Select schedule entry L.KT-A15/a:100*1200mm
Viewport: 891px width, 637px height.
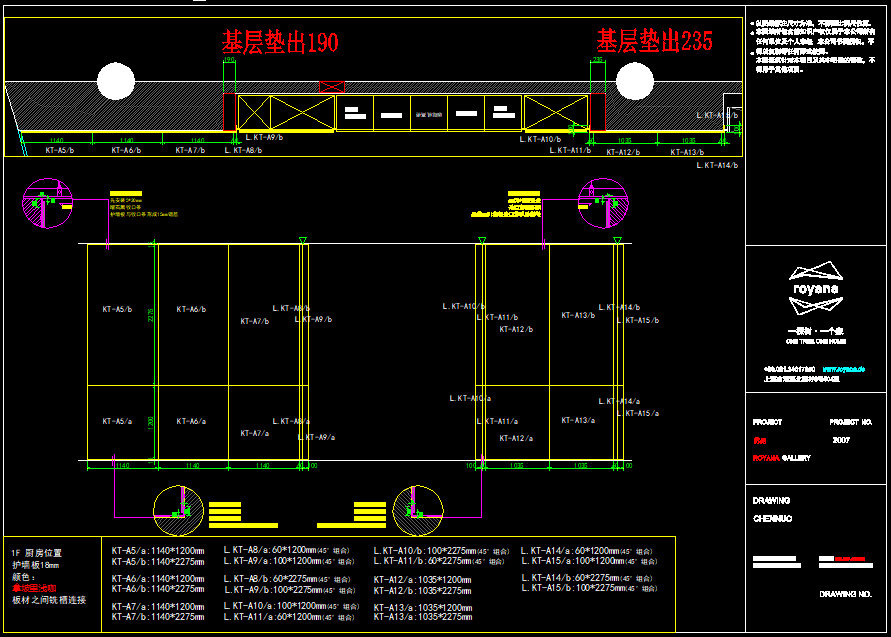pos(589,561)
